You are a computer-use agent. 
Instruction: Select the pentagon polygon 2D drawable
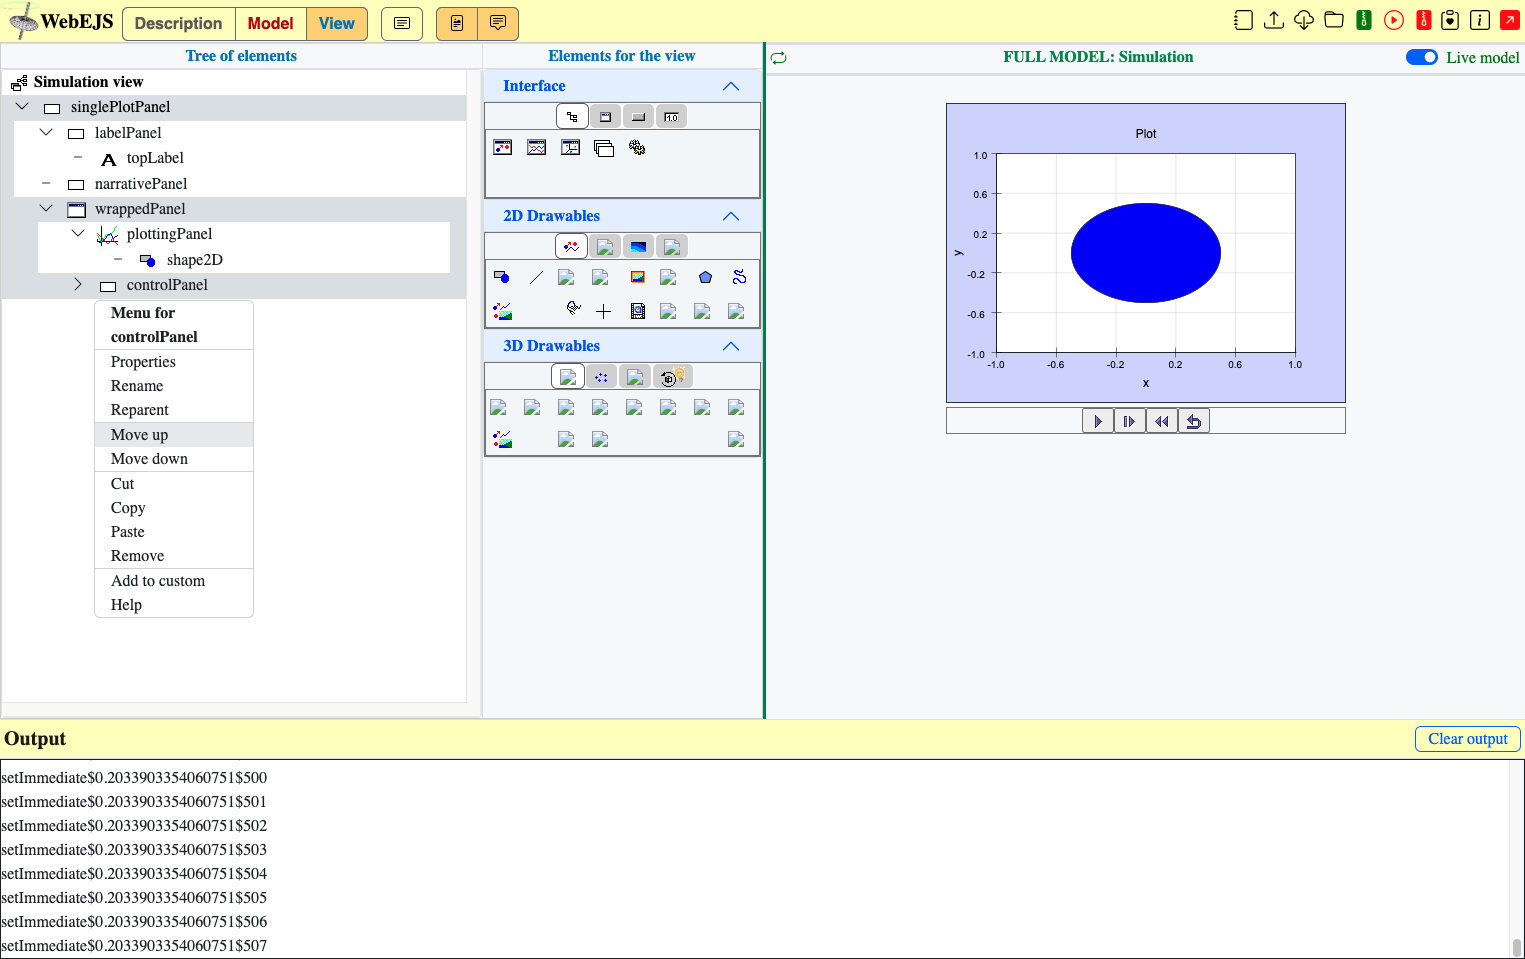[x=705, y=277]
